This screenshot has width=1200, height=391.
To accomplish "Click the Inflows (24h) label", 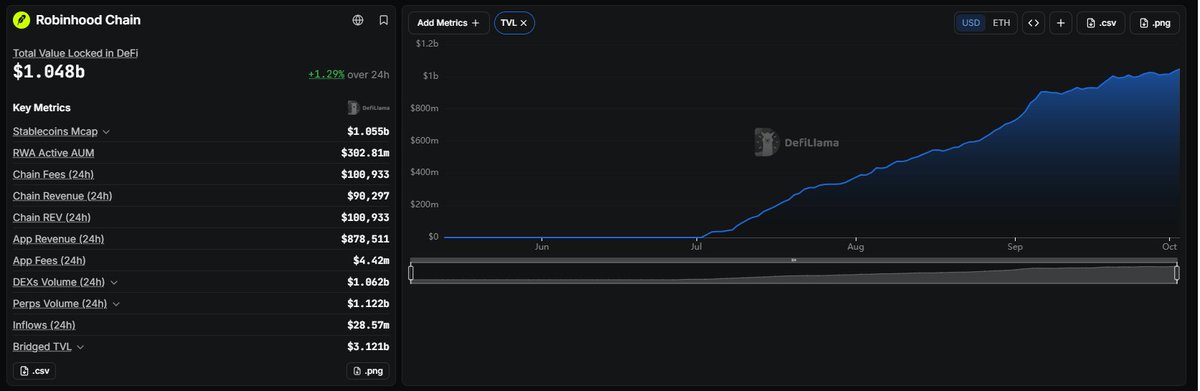I will tap(44, 325).
